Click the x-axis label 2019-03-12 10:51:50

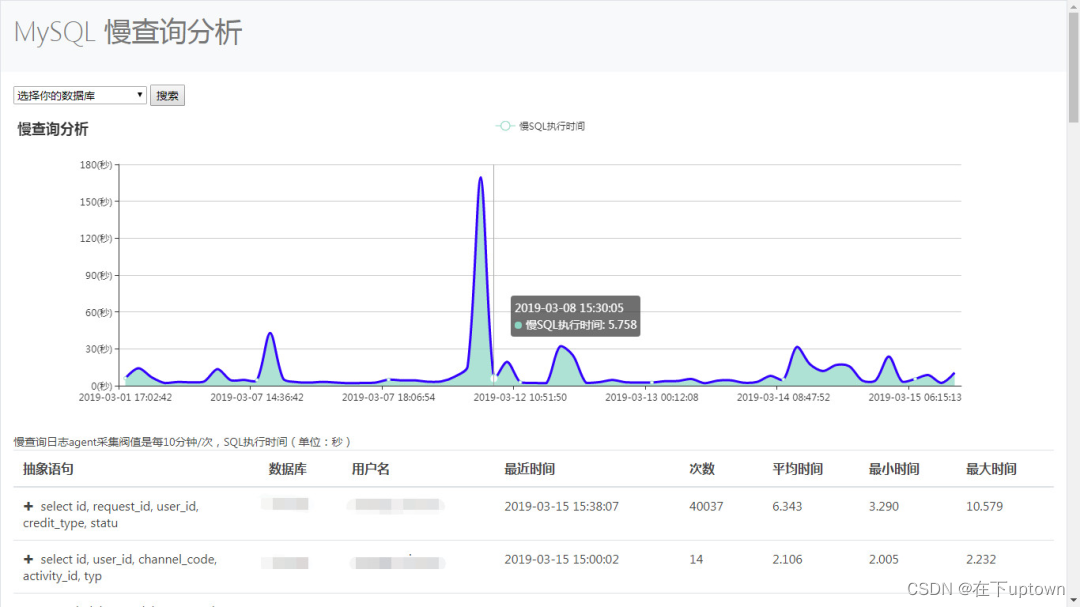[x=520, y=398]
